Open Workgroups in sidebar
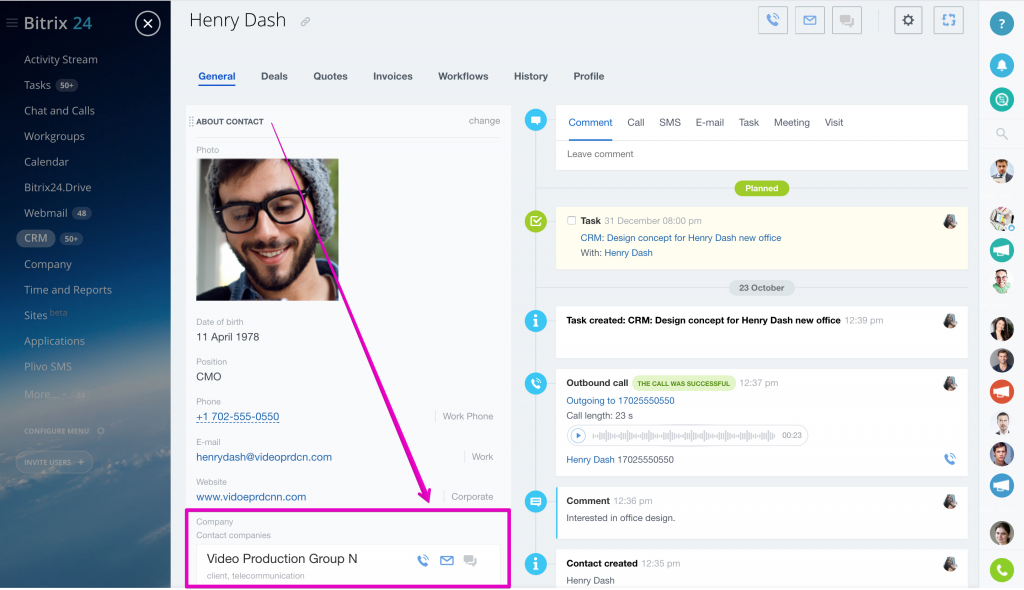Viewport: 1024px width, 590px height. tap(54, 136)
